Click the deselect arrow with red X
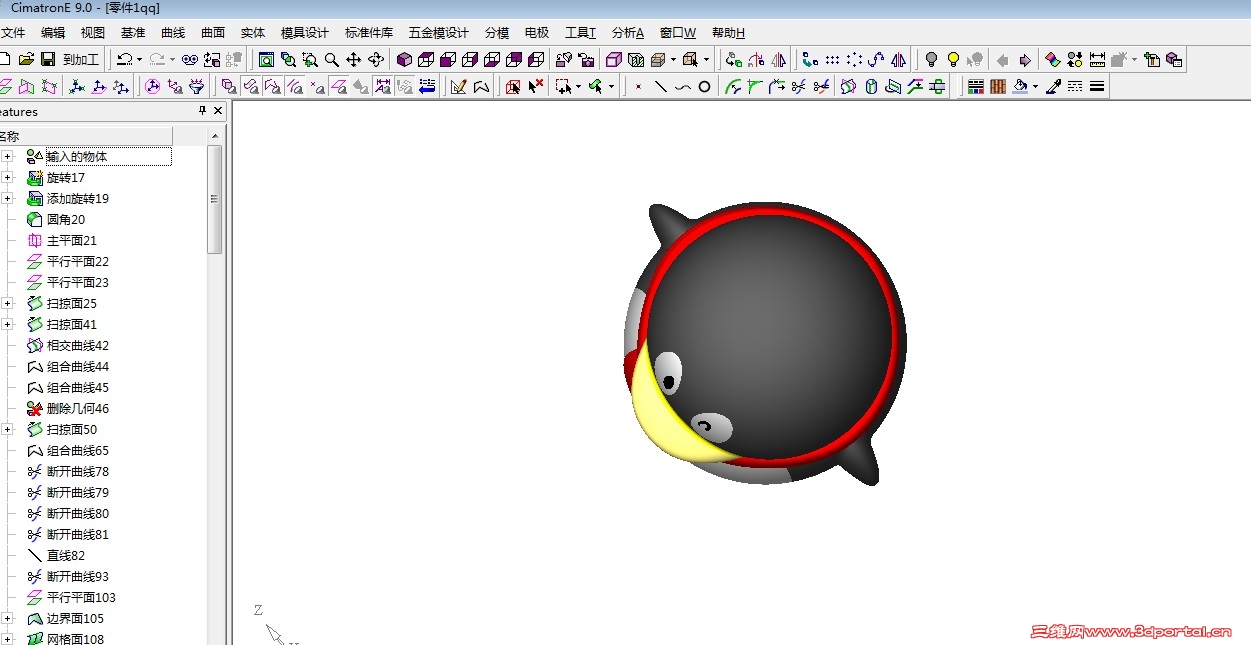This screenshot has height=645, width=1251. tap(536, 87)
